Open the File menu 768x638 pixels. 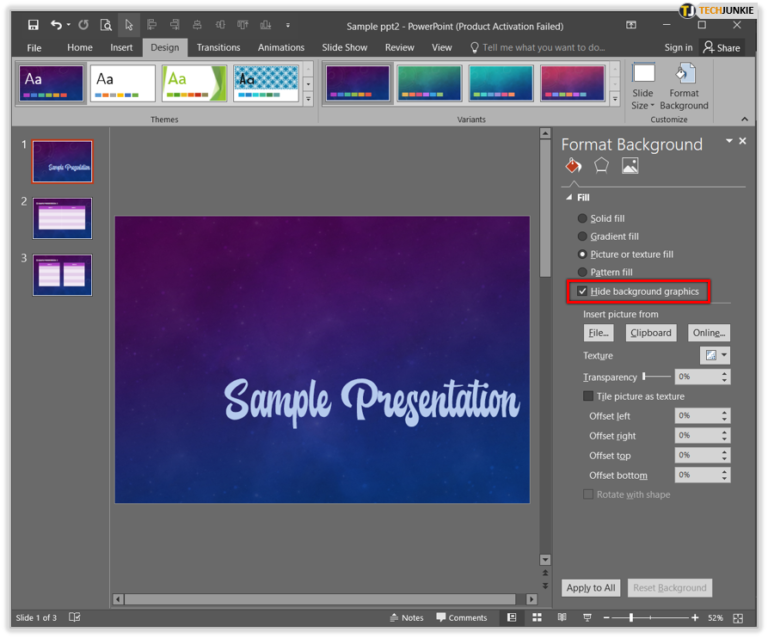[x=34, y=47]
